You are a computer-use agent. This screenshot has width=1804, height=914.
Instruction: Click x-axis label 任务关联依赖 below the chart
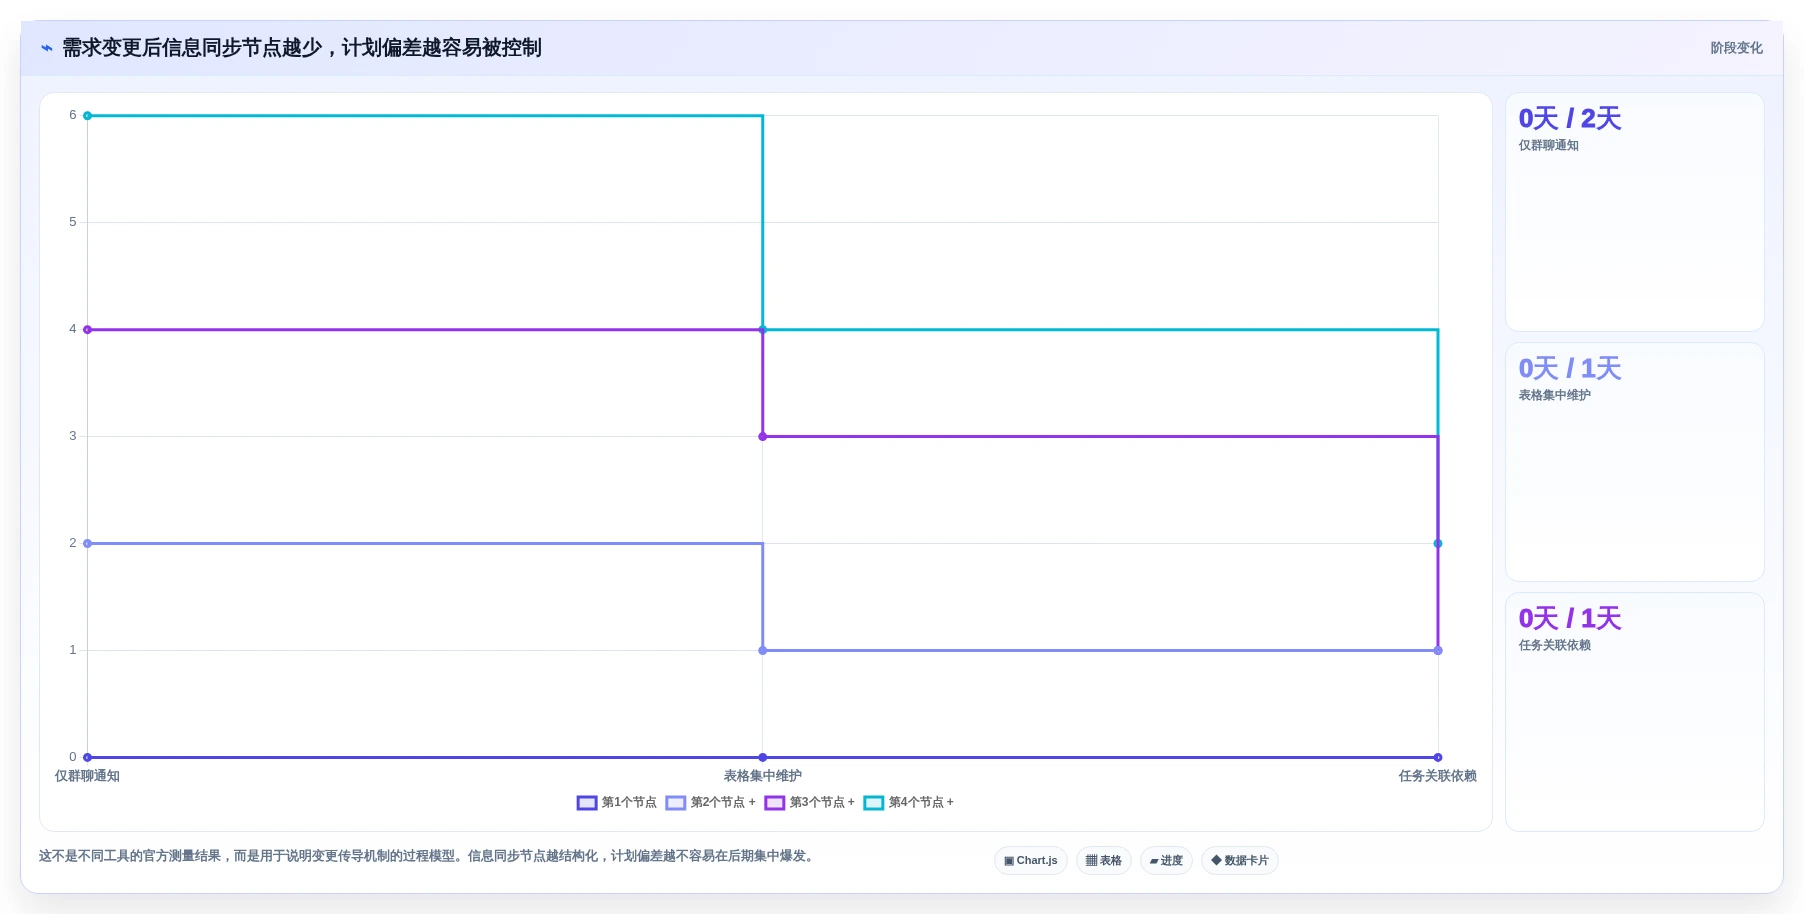pos(1438,776)
